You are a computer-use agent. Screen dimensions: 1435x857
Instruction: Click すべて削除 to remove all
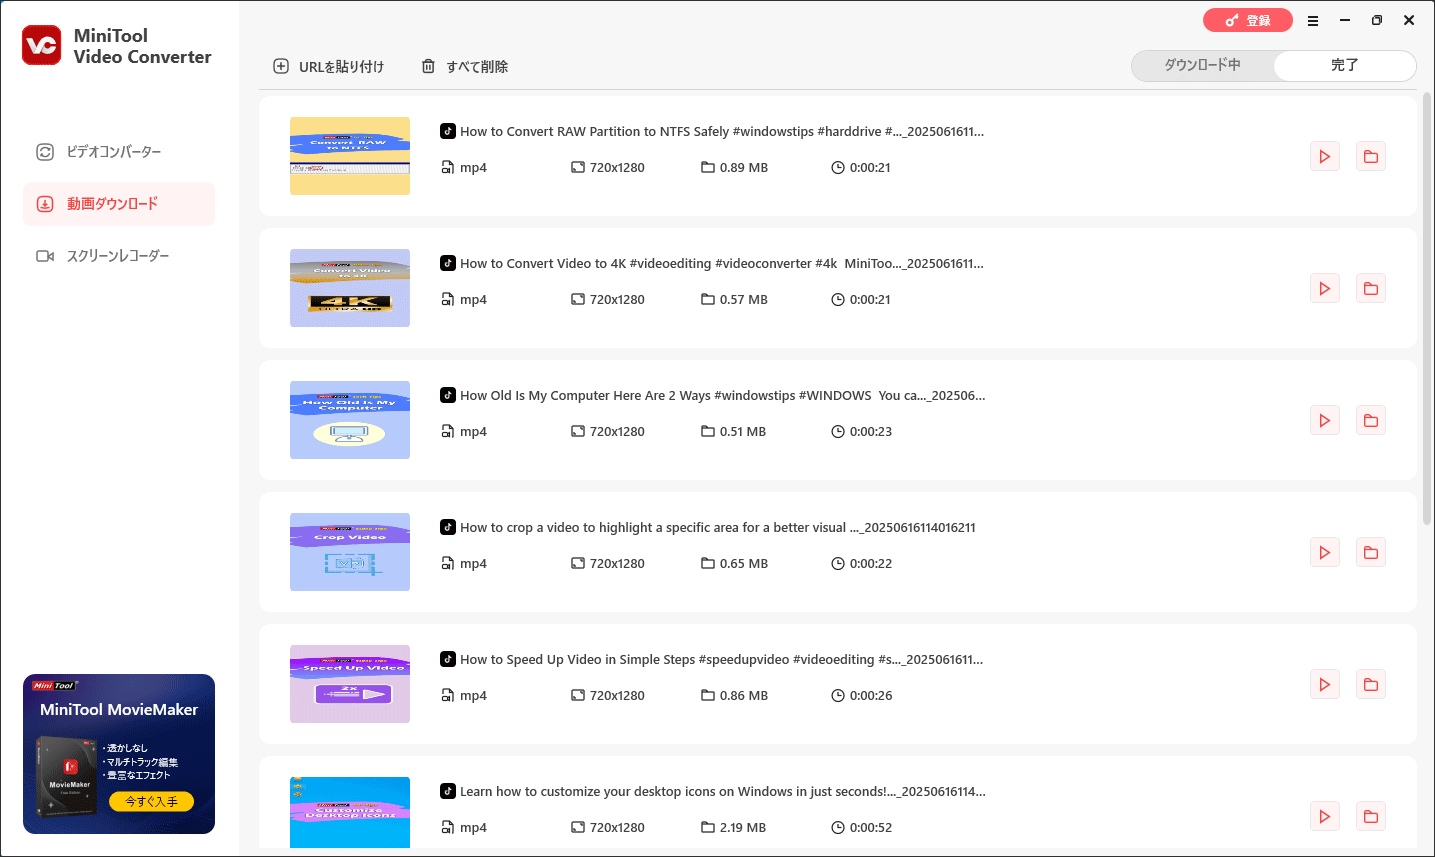465,67
